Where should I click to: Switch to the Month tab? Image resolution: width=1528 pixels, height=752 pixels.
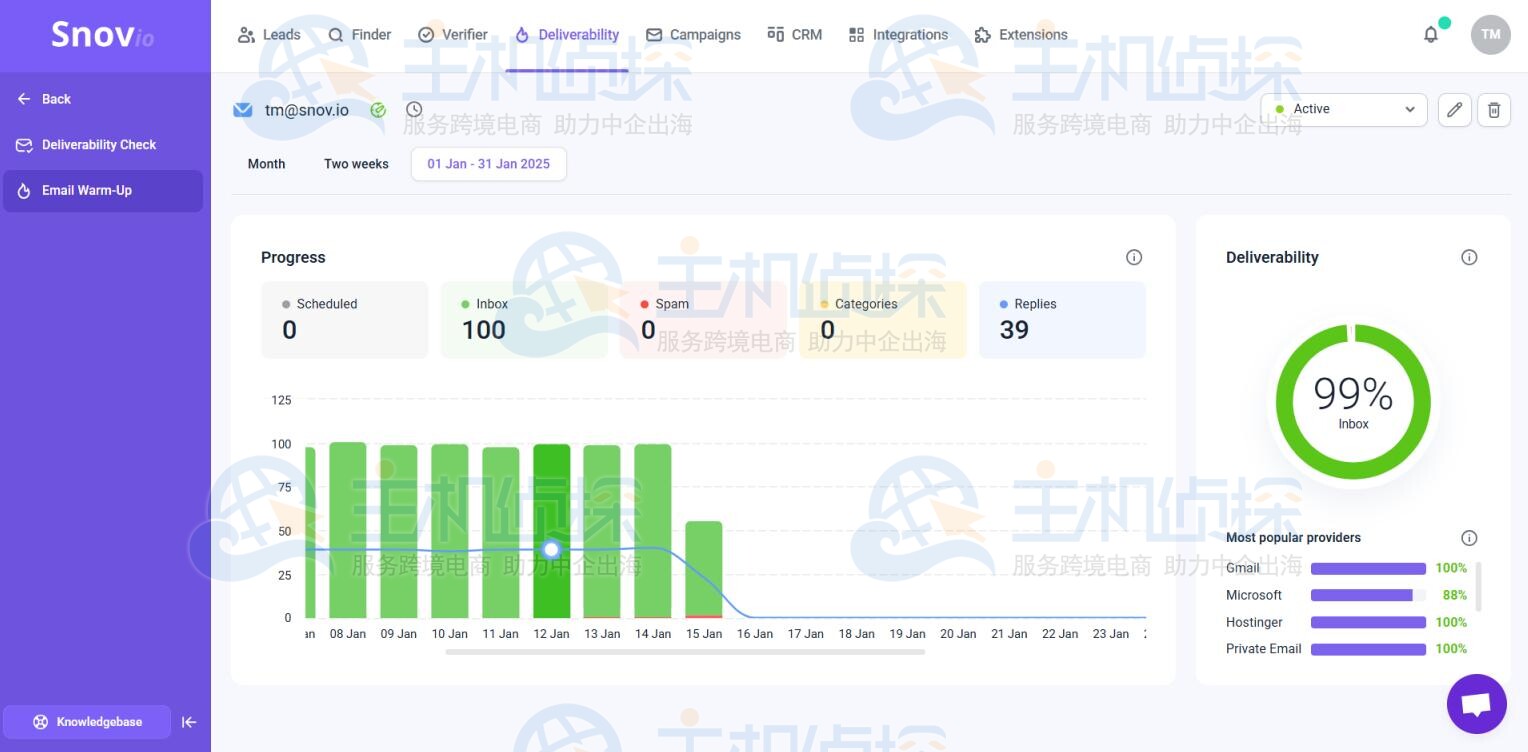tap(265, 163)
